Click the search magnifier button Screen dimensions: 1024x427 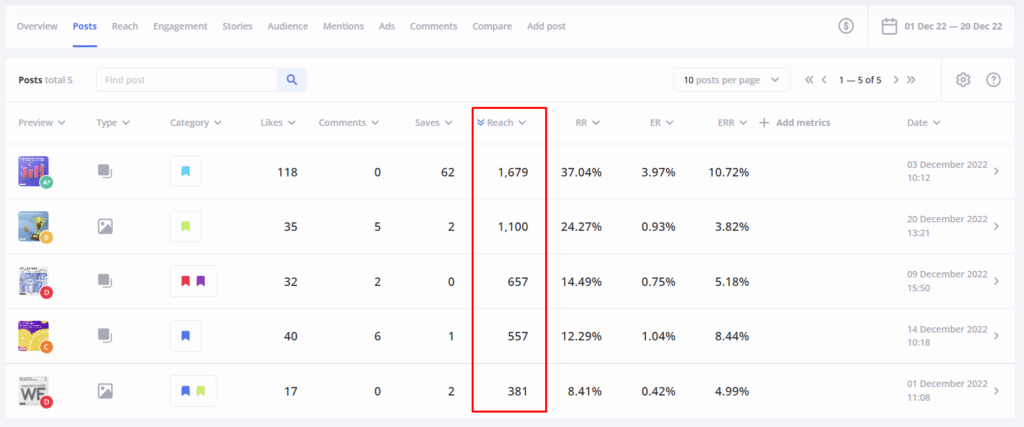coord(291,80)
